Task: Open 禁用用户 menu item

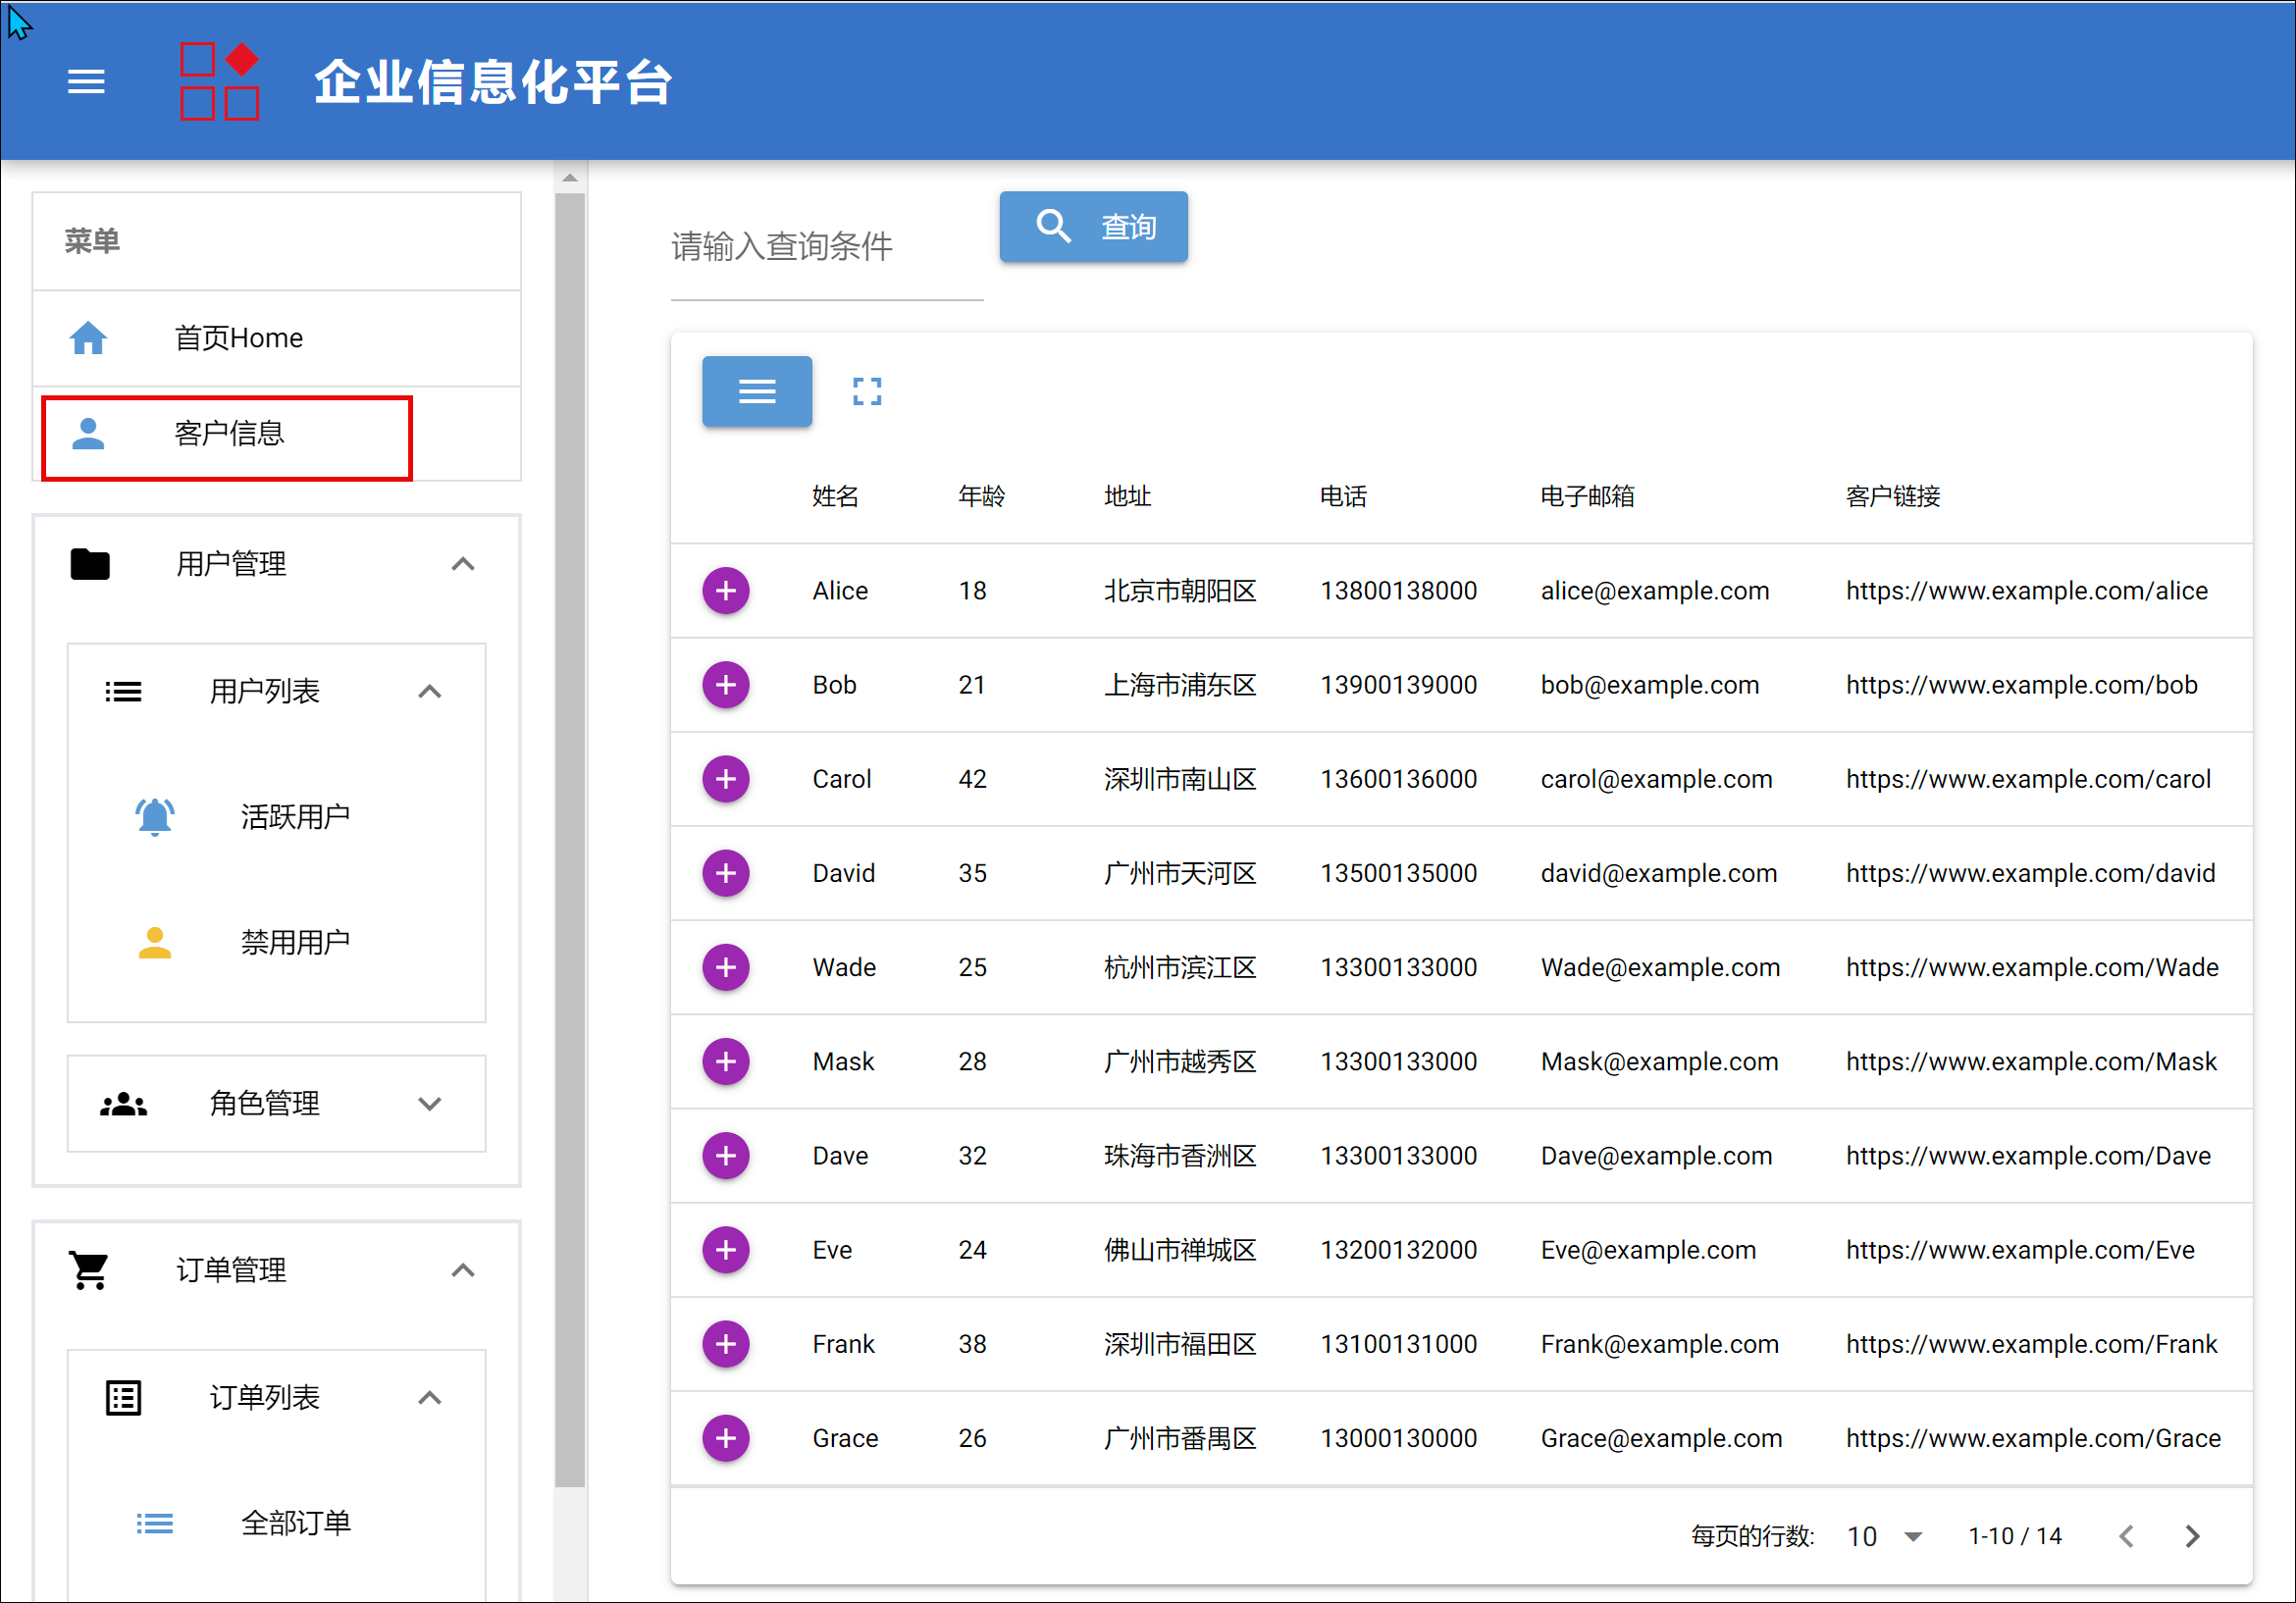Action: pos(294,942)
